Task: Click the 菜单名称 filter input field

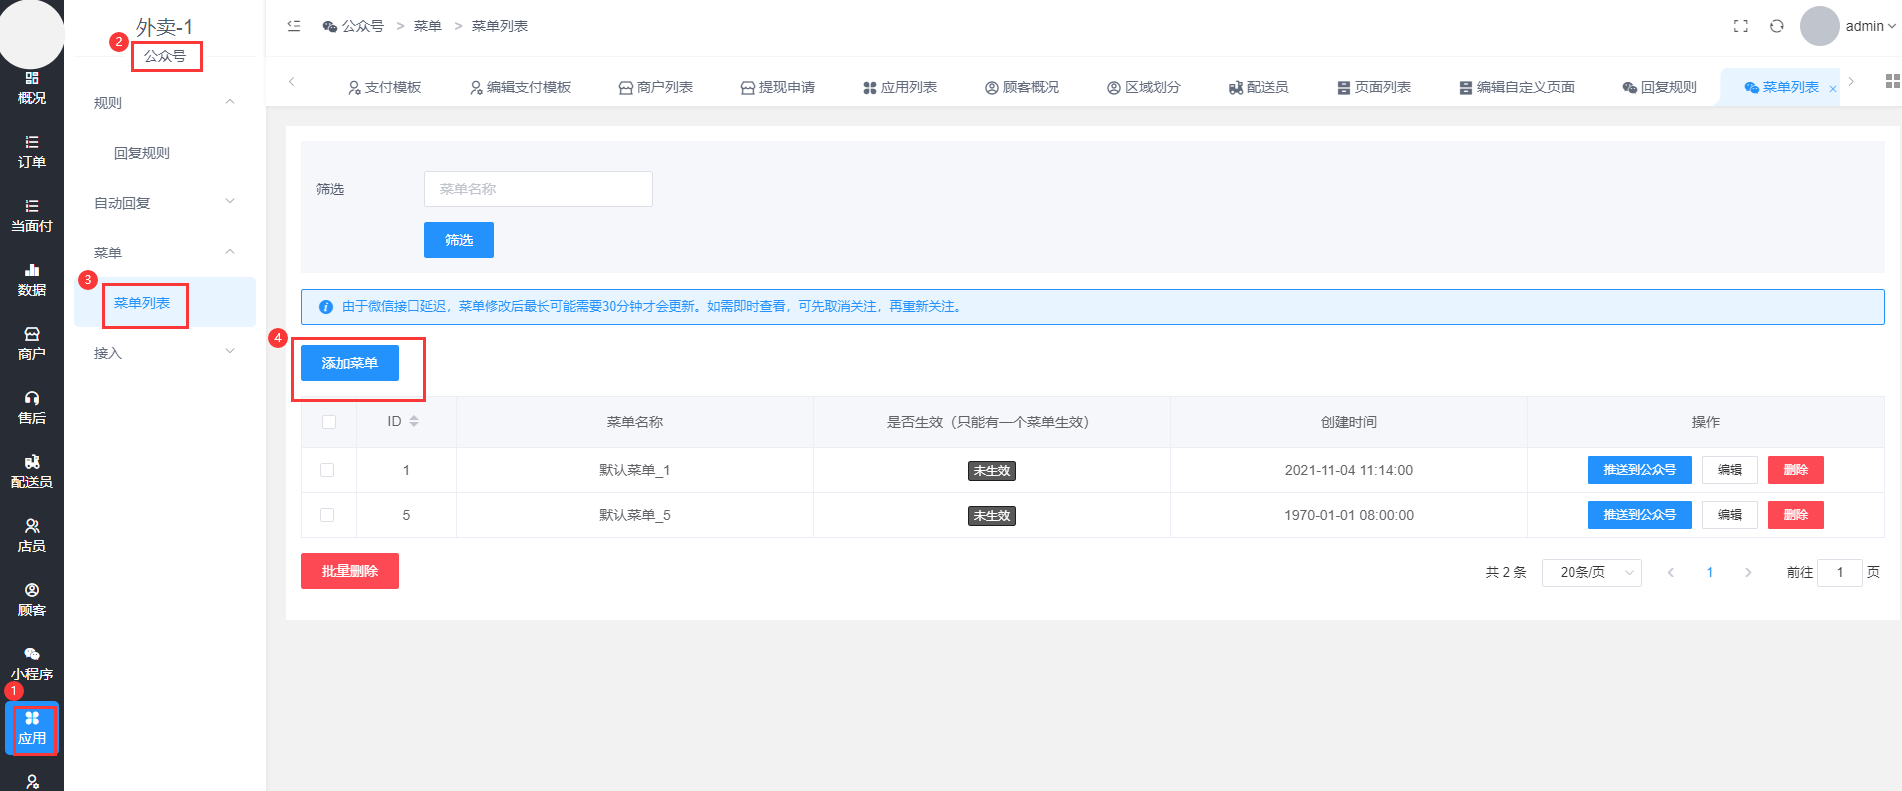Action: [x=538, y=189]
